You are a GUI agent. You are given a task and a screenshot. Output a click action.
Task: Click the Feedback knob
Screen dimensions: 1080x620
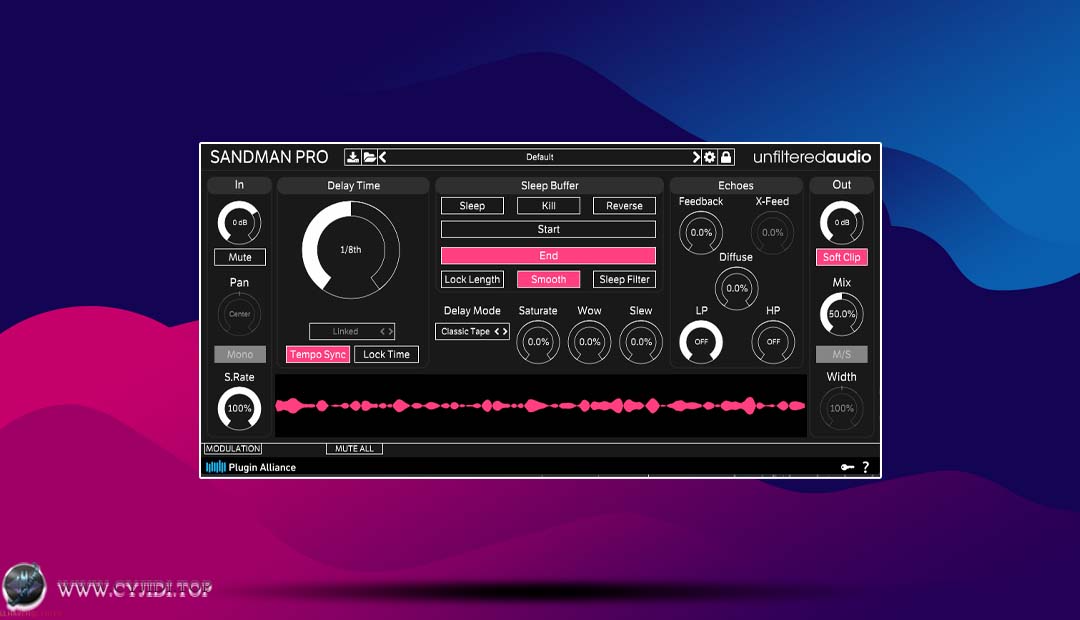click(x=701, y=232)
